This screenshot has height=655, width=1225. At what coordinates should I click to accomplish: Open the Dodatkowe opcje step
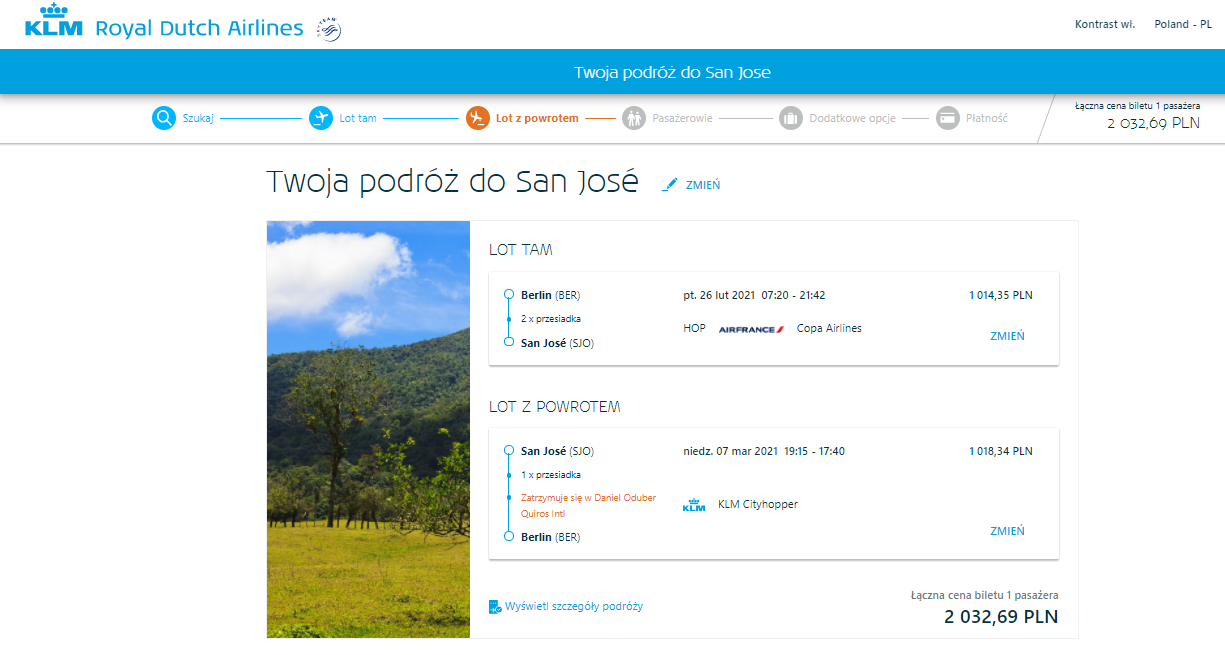tap(852, 118)
